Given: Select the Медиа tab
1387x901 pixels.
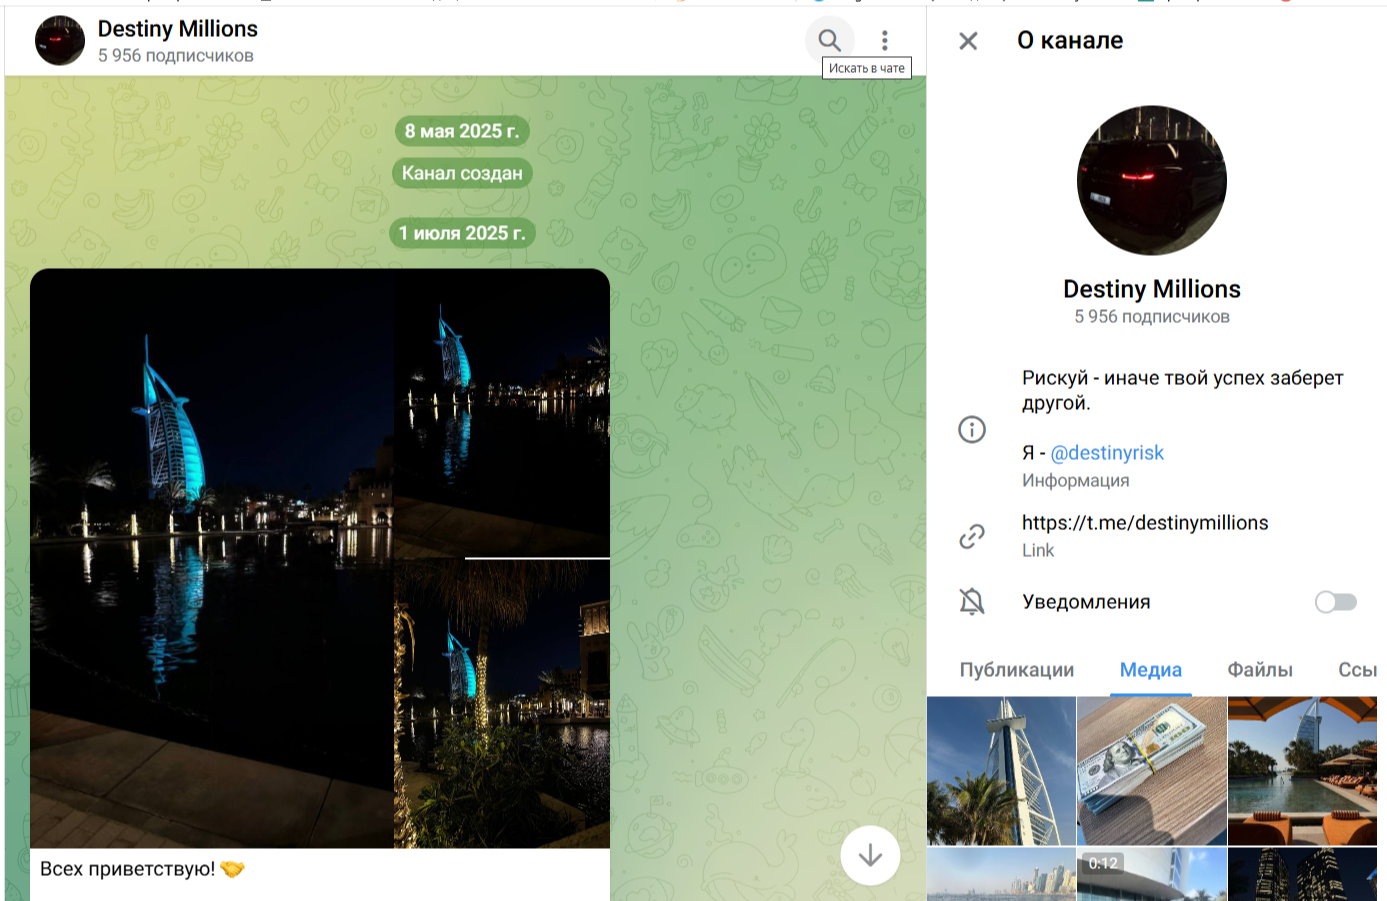Looking at the screenshot, I should tap(1150, 670).
